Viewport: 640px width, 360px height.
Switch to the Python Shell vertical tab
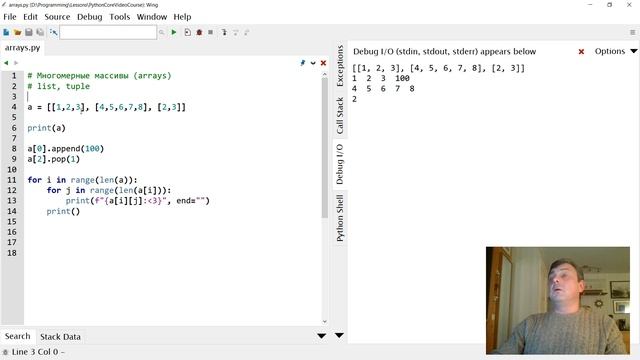pos(340,218)
